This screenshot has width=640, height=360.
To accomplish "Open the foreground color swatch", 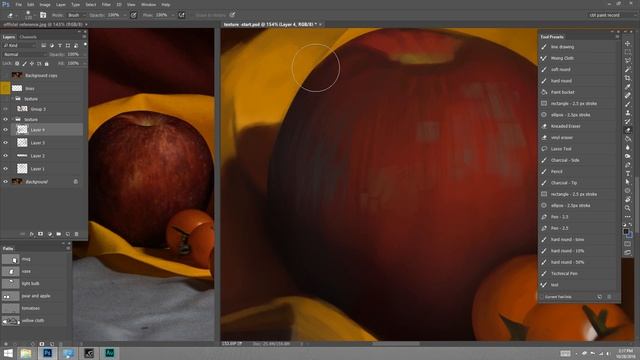I will (x=626, y=231).
